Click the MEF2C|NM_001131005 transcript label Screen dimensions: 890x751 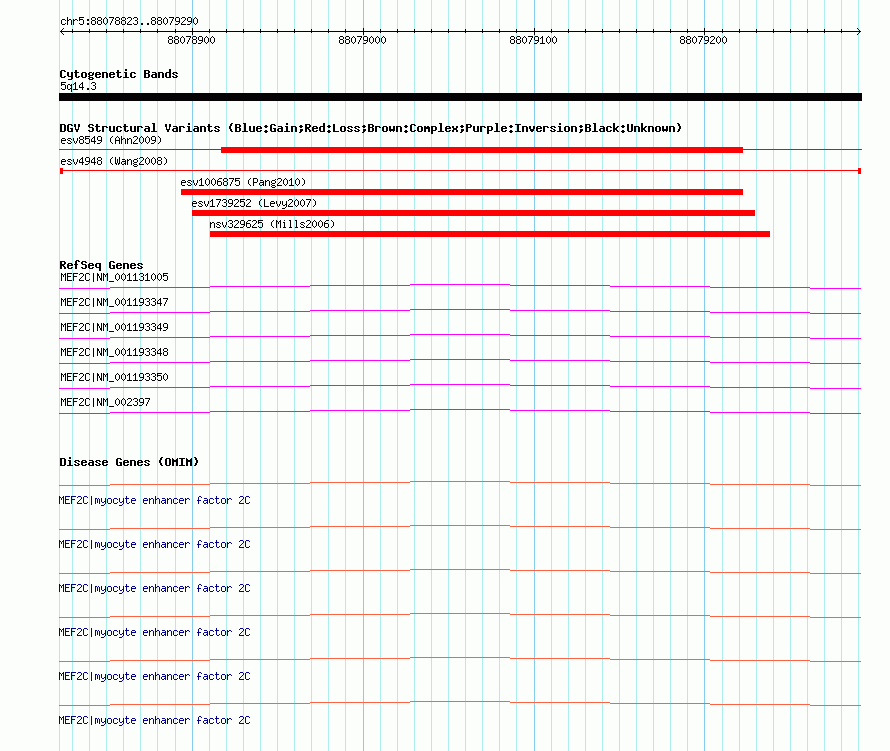pos(115,277)
